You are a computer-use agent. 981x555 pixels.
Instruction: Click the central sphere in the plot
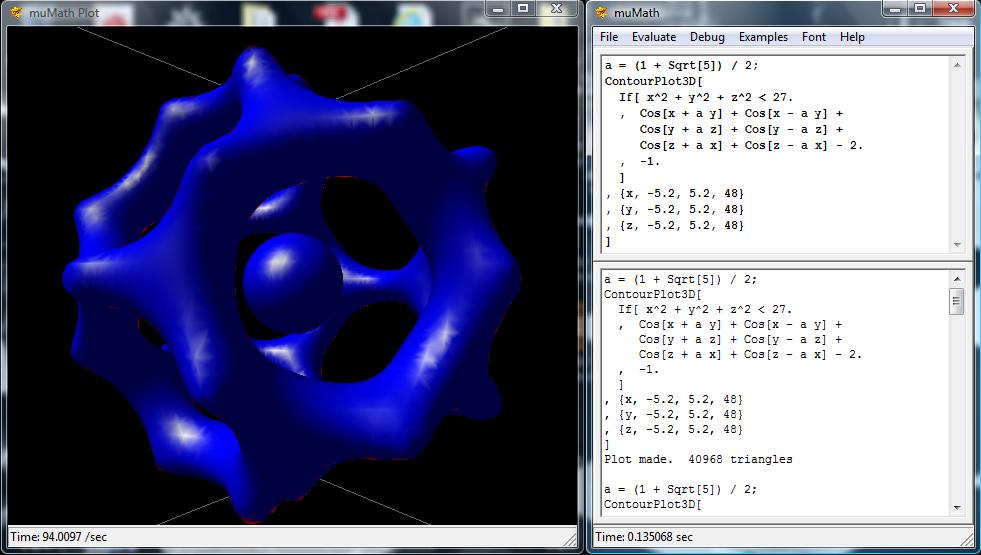293,283
